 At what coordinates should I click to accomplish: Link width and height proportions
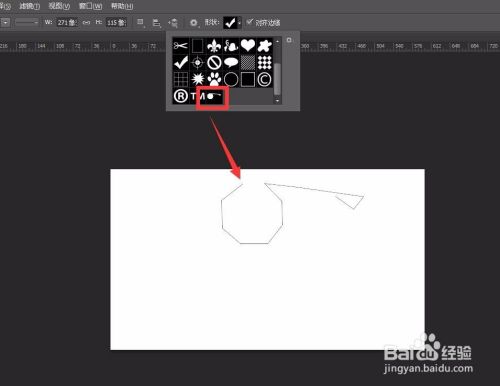tap(86, 22)
